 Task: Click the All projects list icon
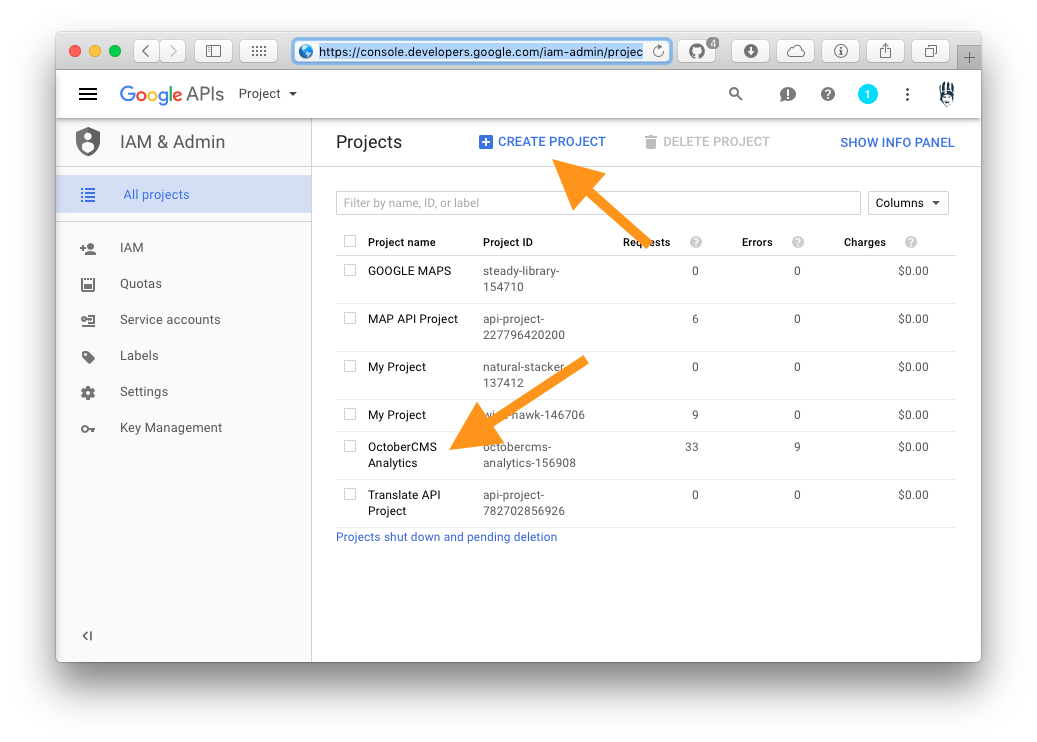pyautogui.click(x=88, y=194)
